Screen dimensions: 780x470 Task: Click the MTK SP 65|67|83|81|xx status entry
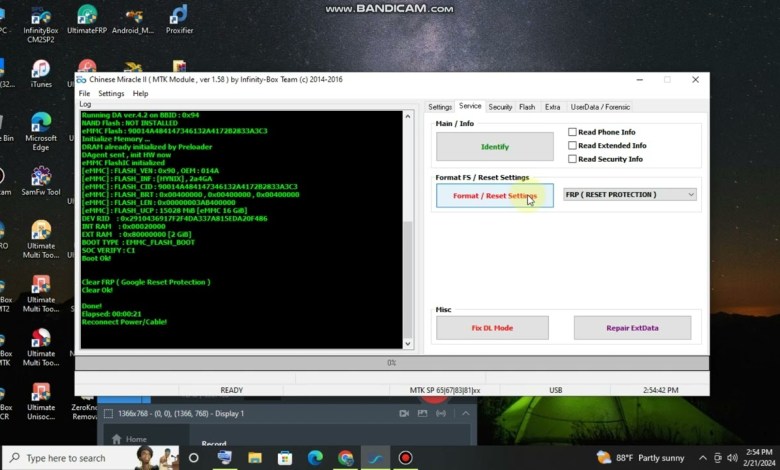click(445, 390)
